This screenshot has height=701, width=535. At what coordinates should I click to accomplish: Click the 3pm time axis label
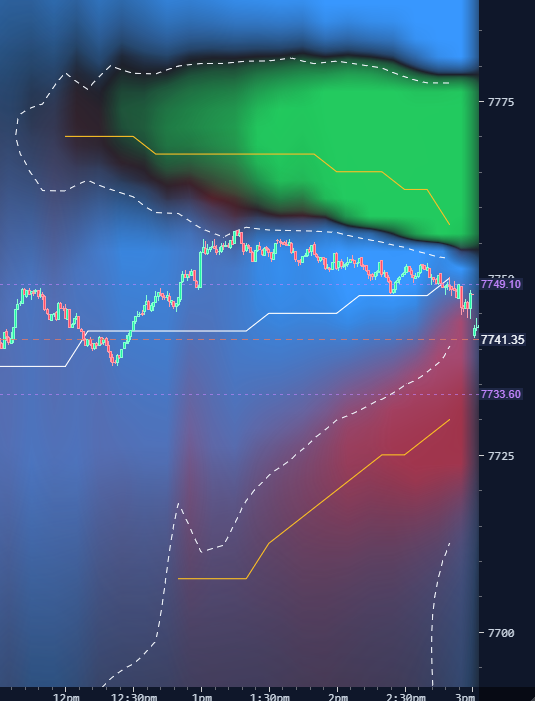coord(465,697)
